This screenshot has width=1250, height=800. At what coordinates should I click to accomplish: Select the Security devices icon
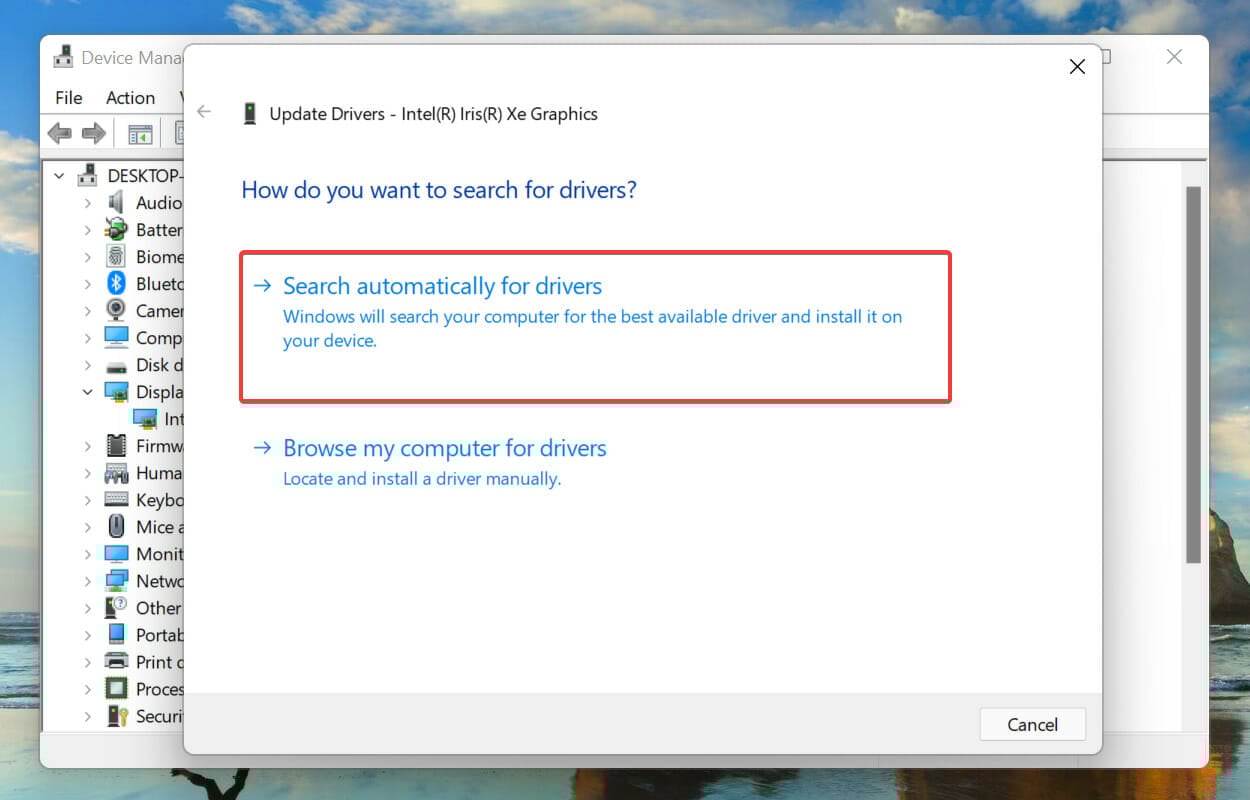(117, 716)
